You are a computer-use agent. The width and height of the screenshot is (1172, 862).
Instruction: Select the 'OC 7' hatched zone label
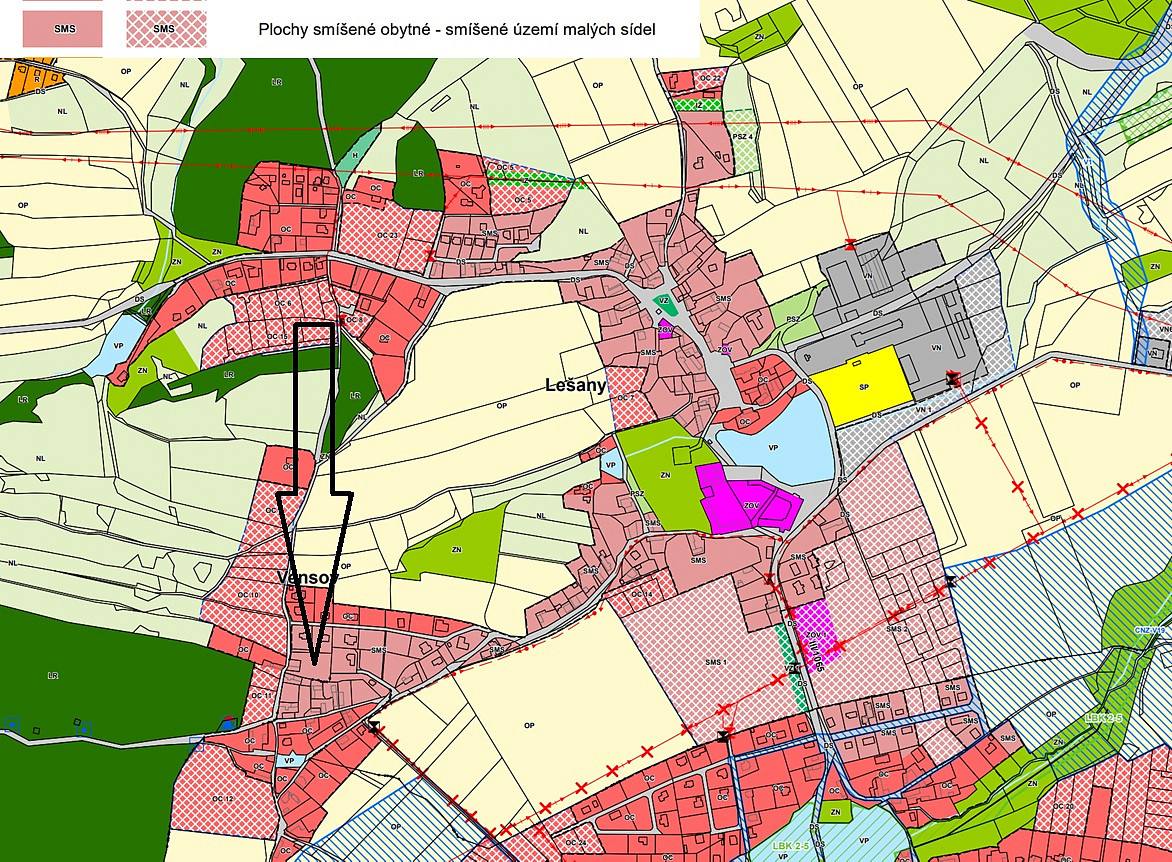pos(626,397)
